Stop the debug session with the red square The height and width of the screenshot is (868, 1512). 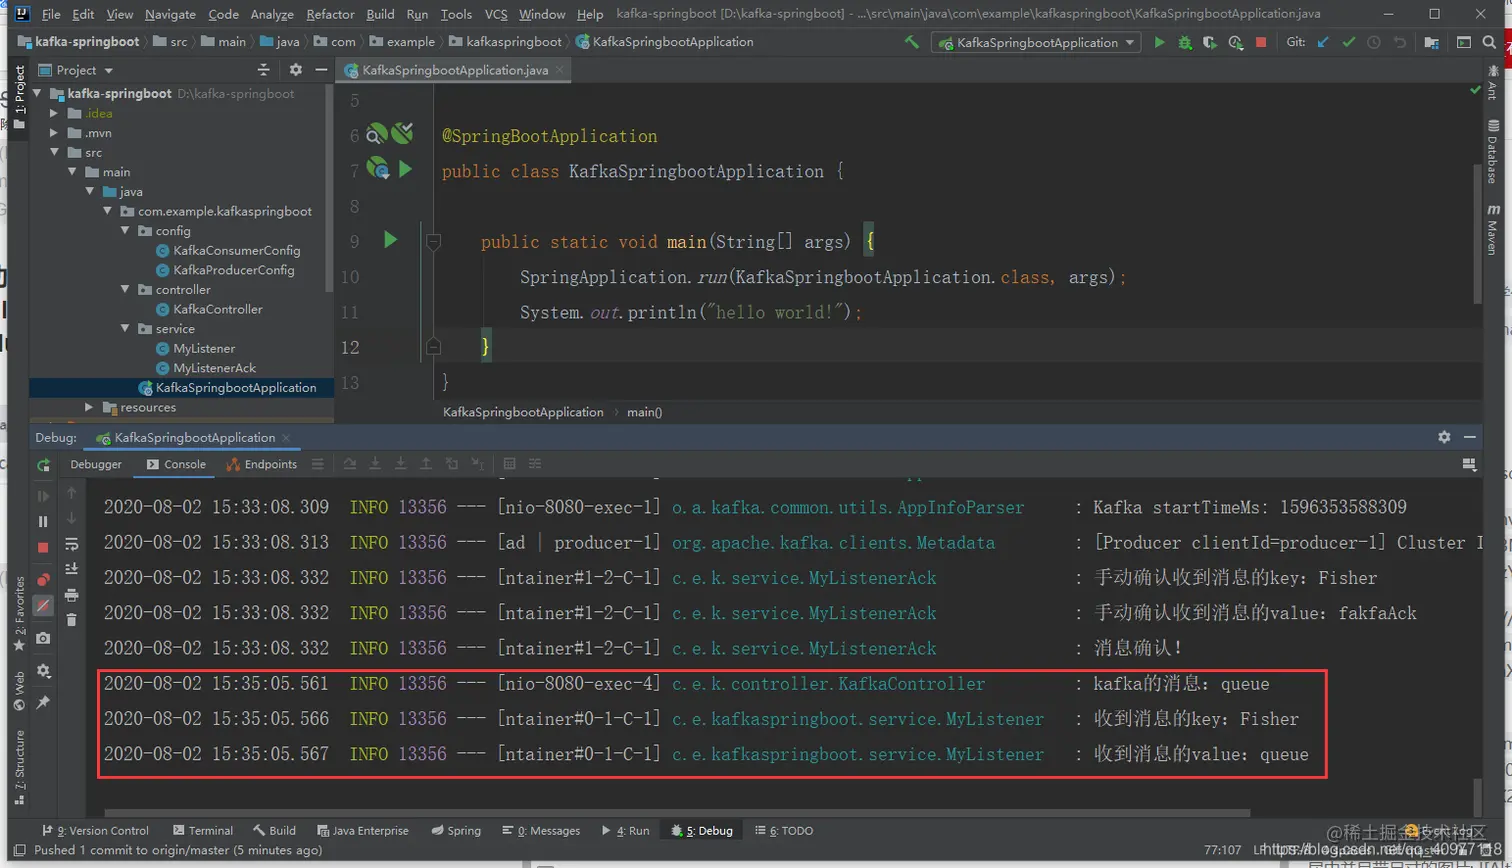point(43,548)
